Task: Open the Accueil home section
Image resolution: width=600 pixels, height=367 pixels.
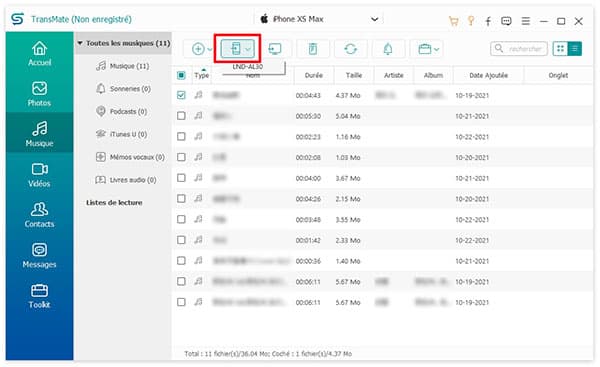Action: pyautogui.click(x=39, y=53)
